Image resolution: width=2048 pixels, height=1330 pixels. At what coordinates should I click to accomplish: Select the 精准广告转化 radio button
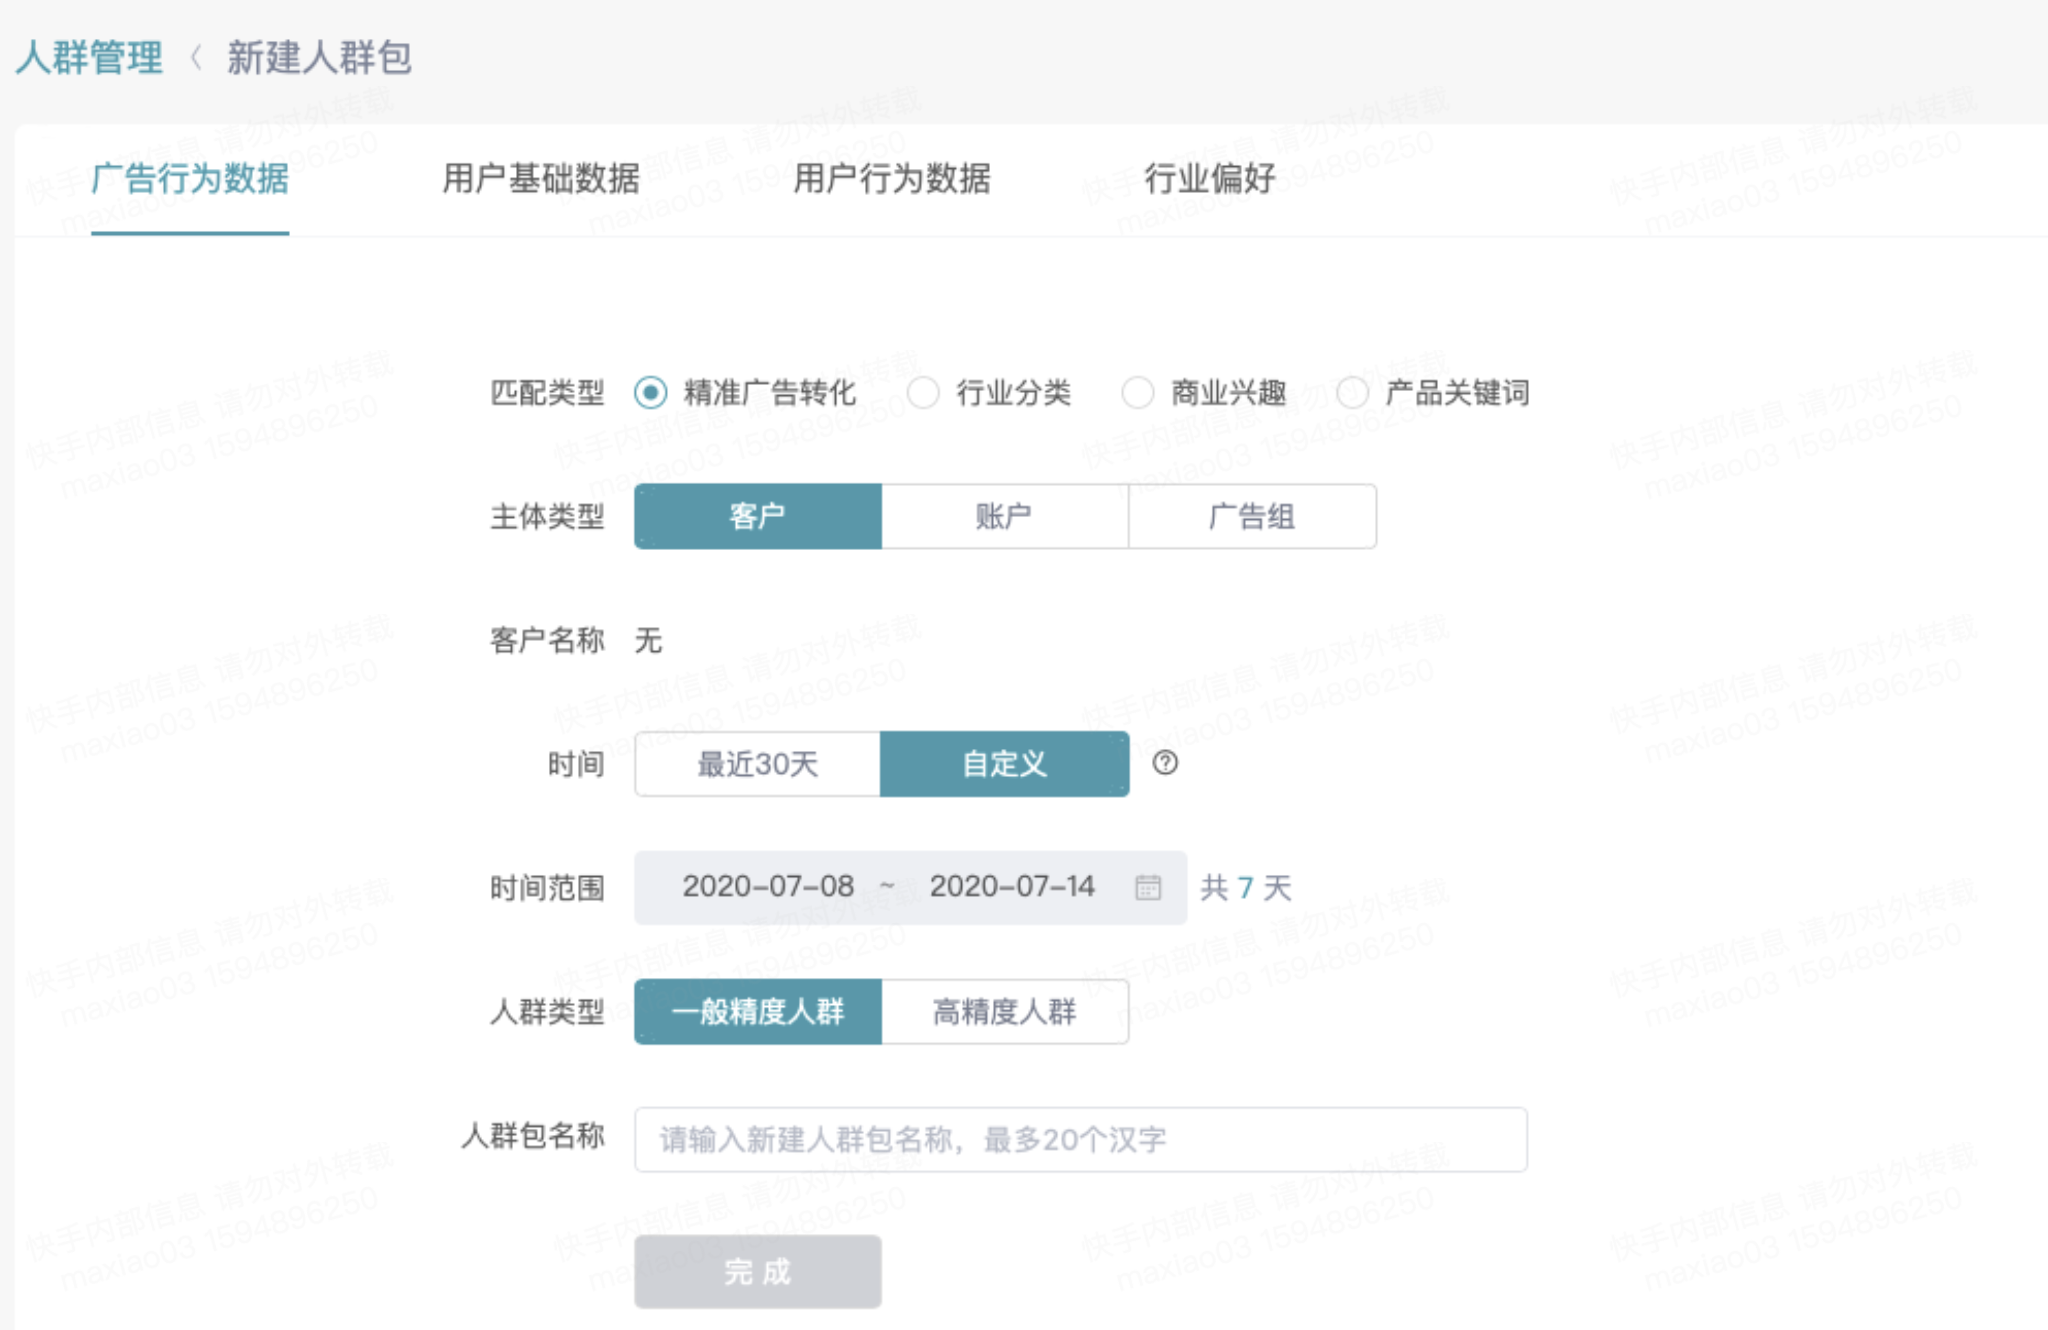pyautogui.click(x=651, y=393)
